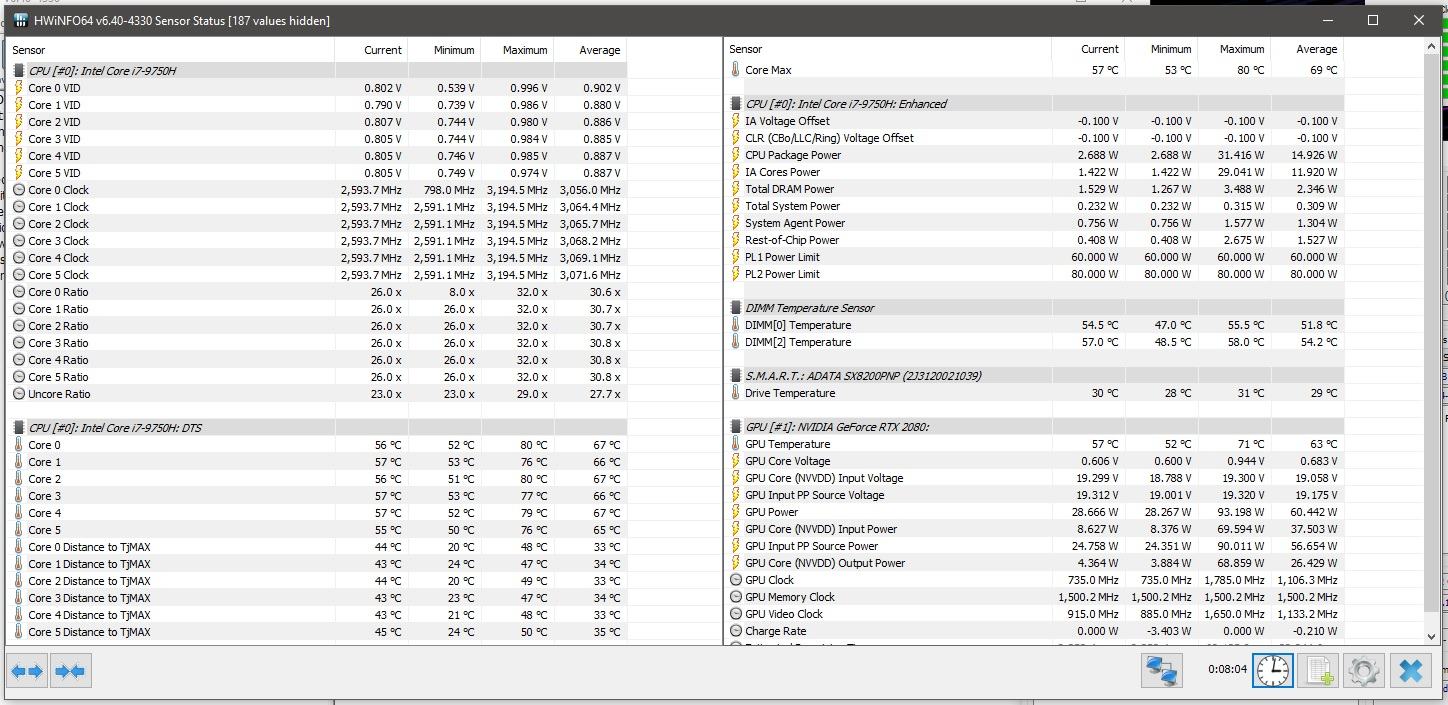Select the CLR (CBo/LLC/Ring) Voltage Offset row
Image resolution: width=1448 pixels, height=705 pixels.
point(1034,138)
